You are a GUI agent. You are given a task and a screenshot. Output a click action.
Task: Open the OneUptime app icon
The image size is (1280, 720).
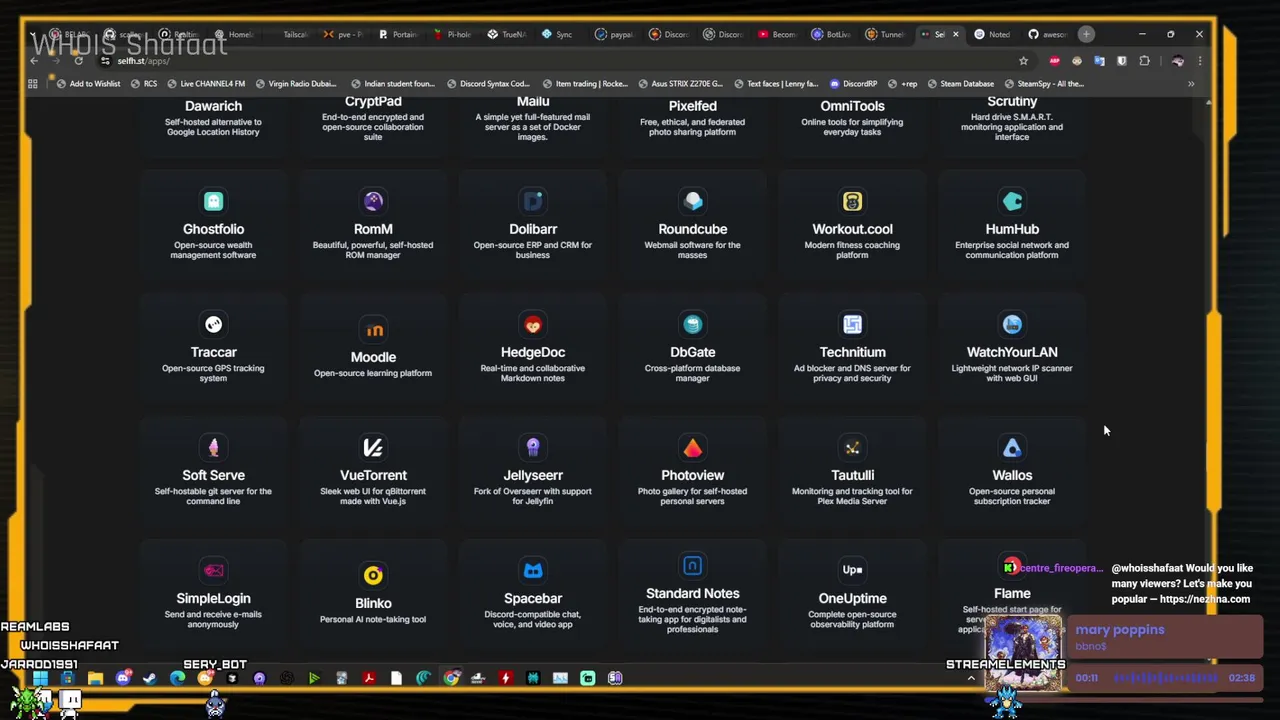coord(852,570)
